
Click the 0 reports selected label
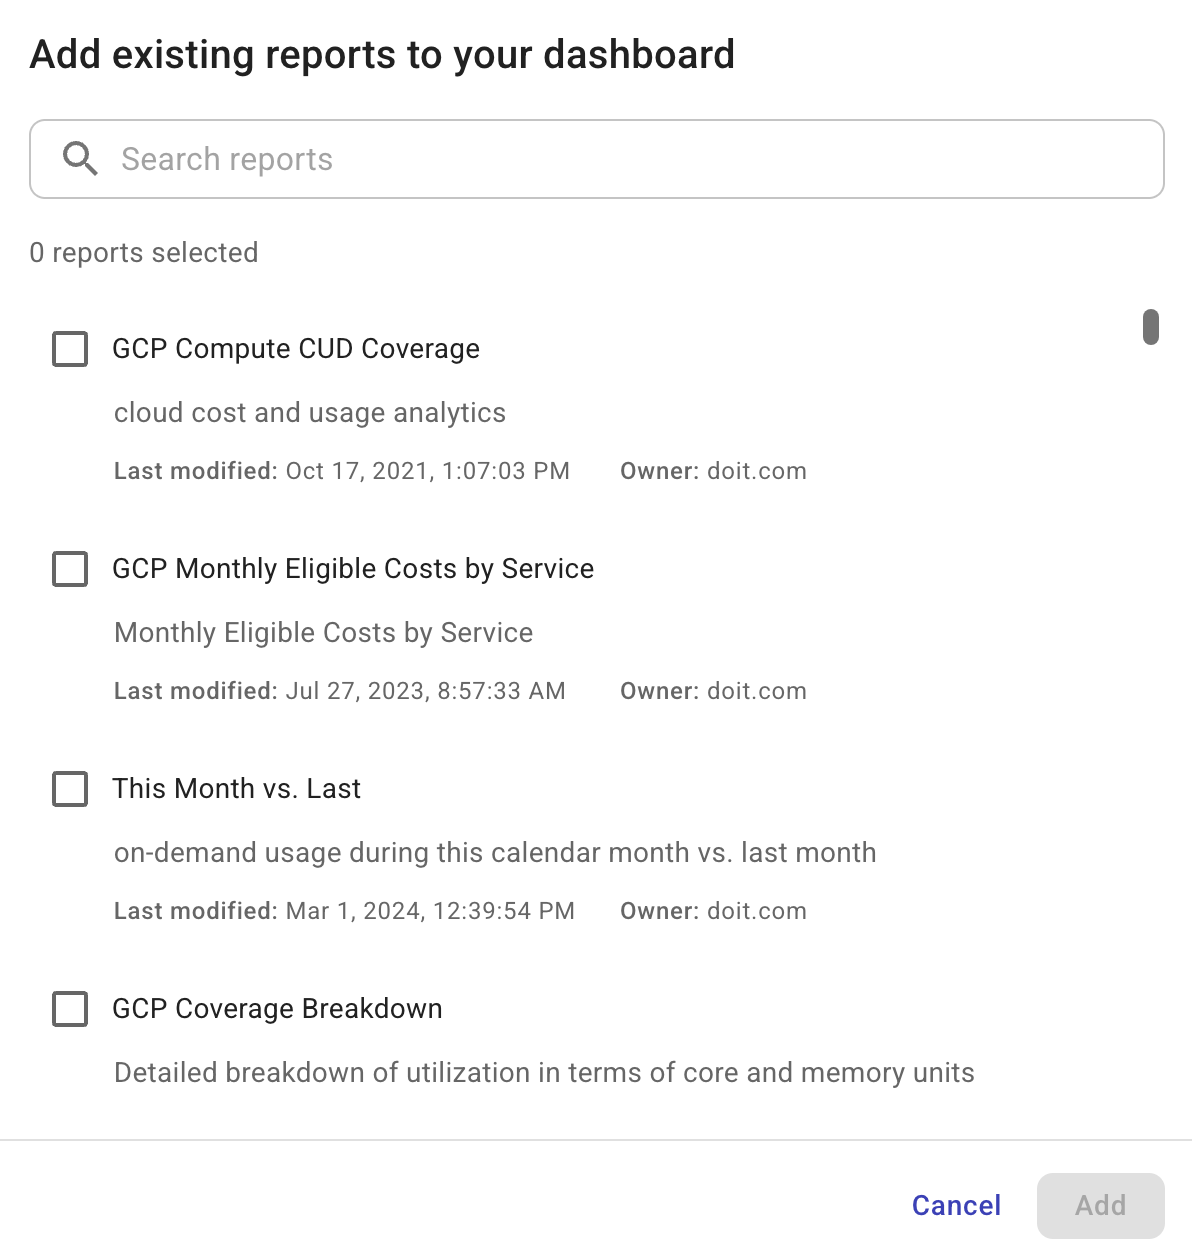(x=143, y=253)
